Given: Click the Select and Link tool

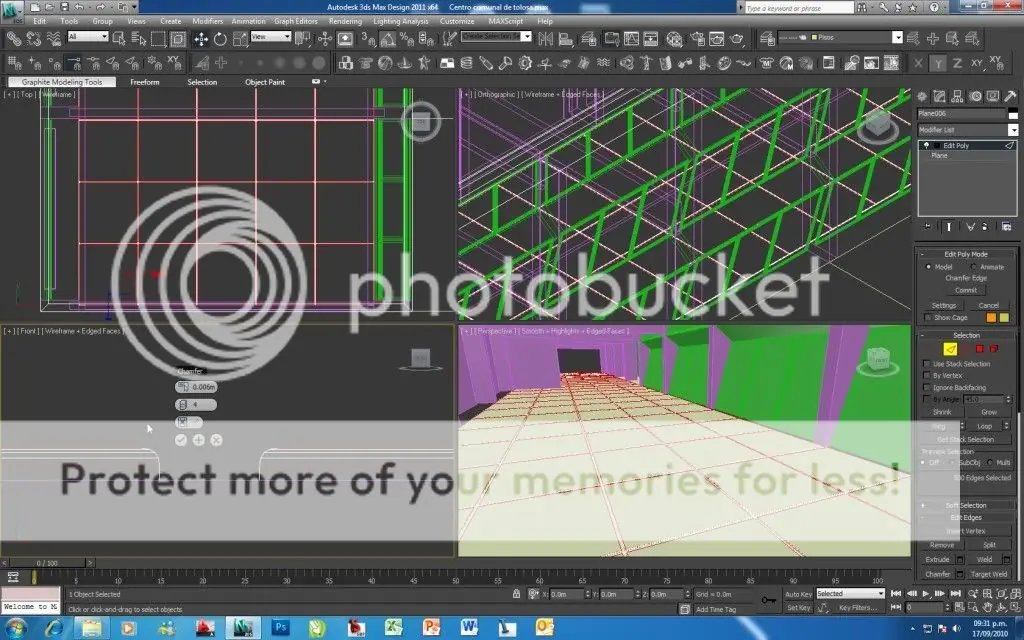Looking at the screenshot, I should [14, 39].
